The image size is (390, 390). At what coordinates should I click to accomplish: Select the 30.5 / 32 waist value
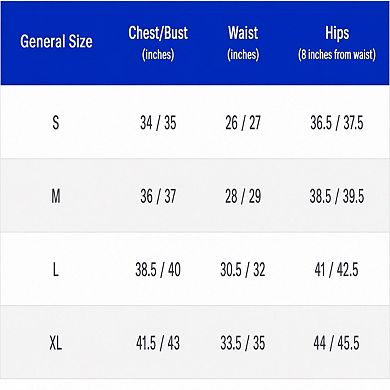(x=243, y=269)
